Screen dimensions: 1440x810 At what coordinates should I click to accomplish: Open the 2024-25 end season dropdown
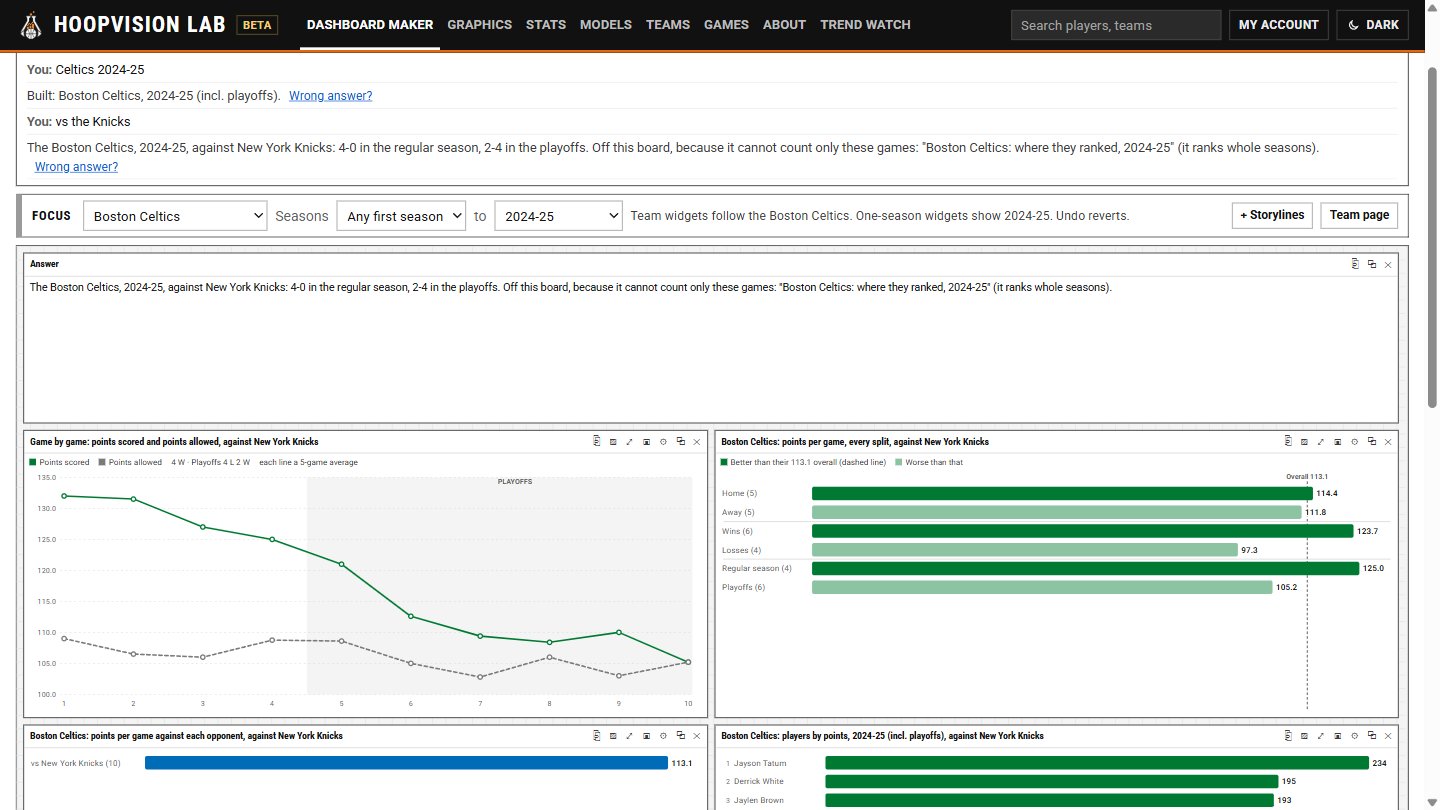559,216
